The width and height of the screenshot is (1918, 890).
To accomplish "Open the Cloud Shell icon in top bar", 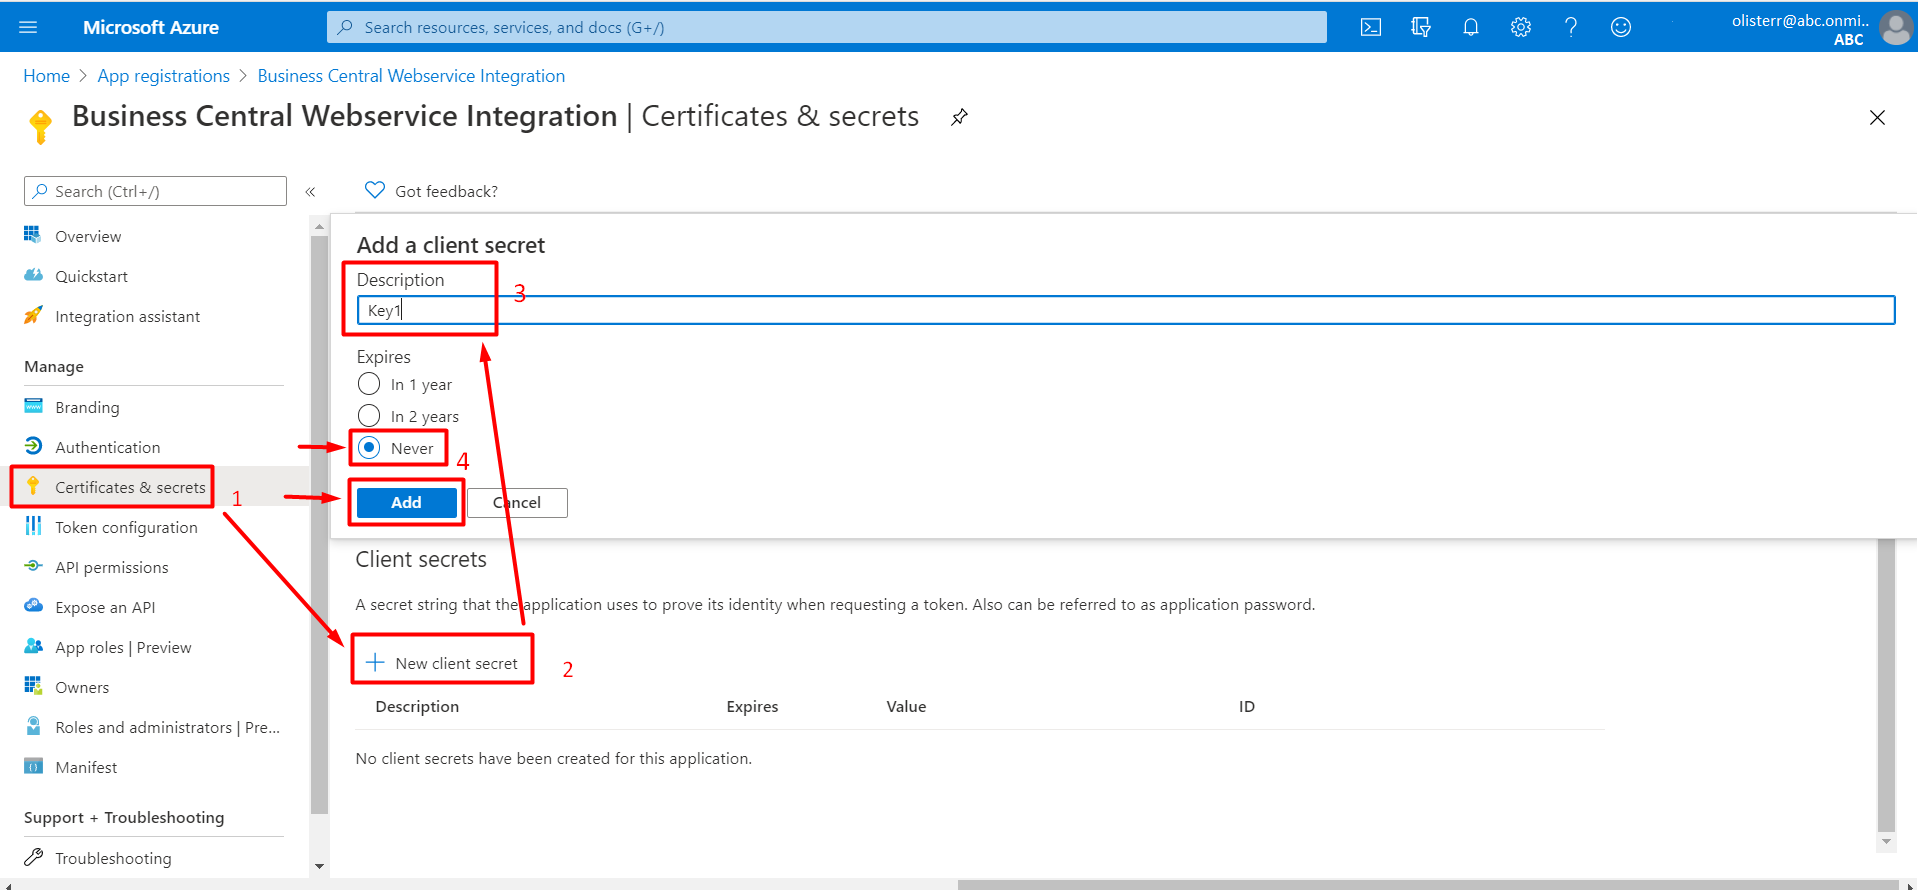I will pyautogui.click(x=1371, y=27).
